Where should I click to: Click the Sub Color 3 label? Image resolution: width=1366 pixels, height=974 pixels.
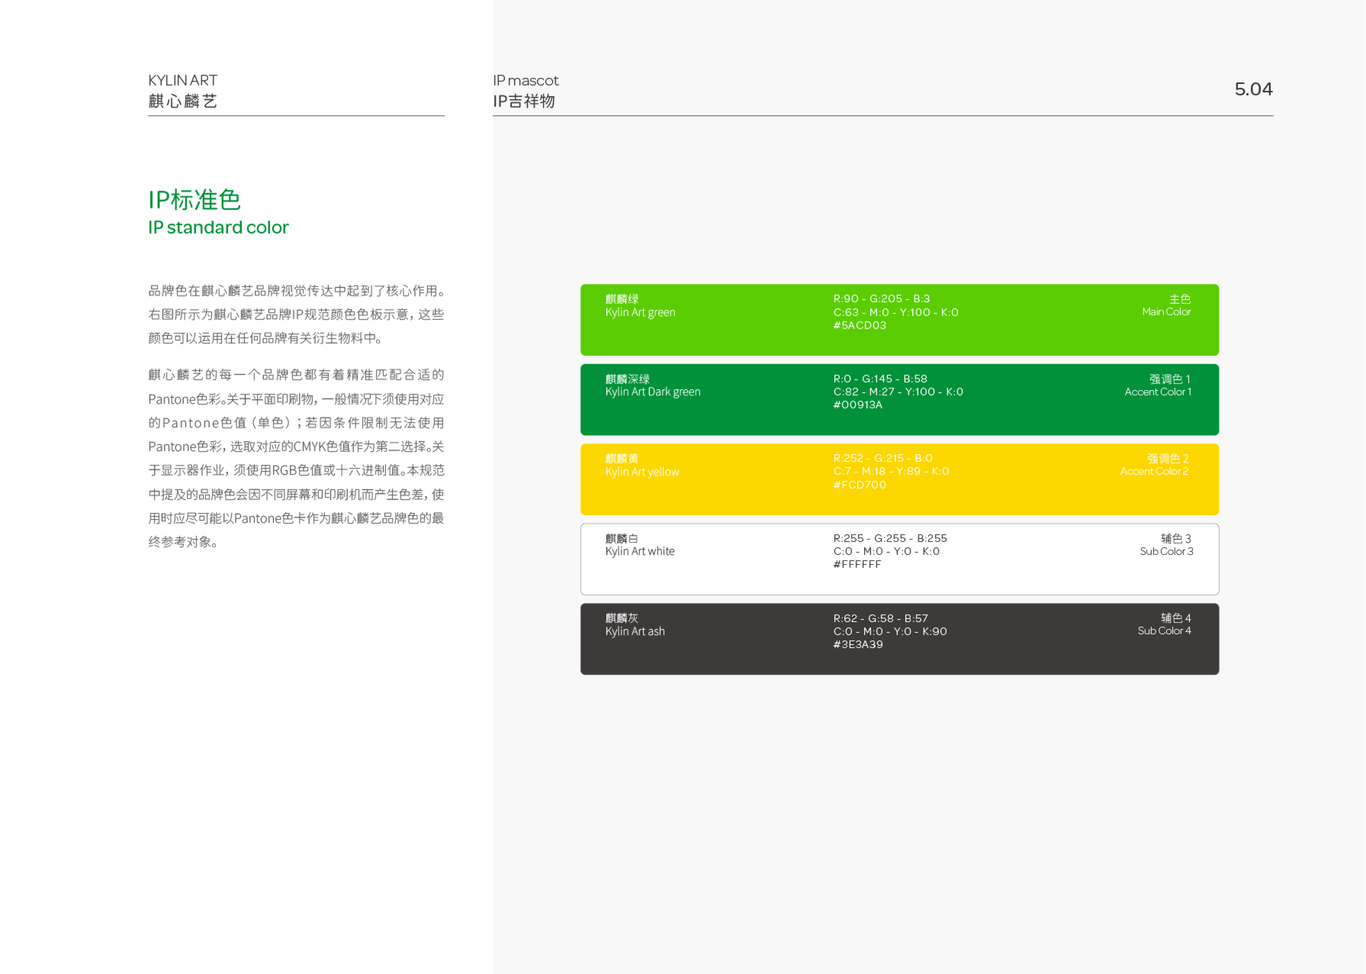point(1166,551)
